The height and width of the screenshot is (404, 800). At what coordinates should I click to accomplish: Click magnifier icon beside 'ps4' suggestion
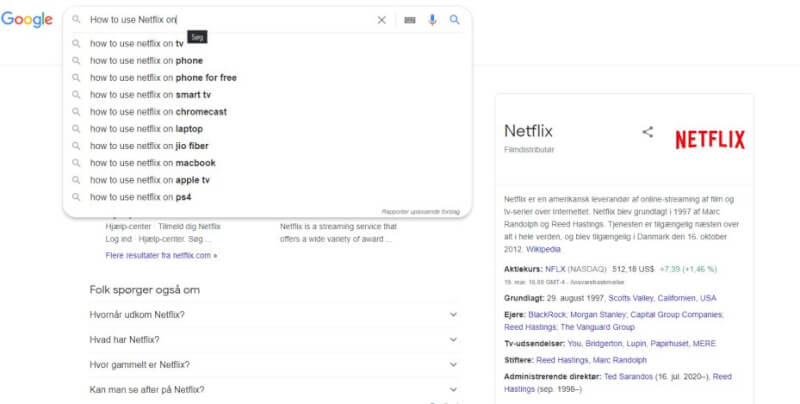pyautogui.click(x=76, y=197)
